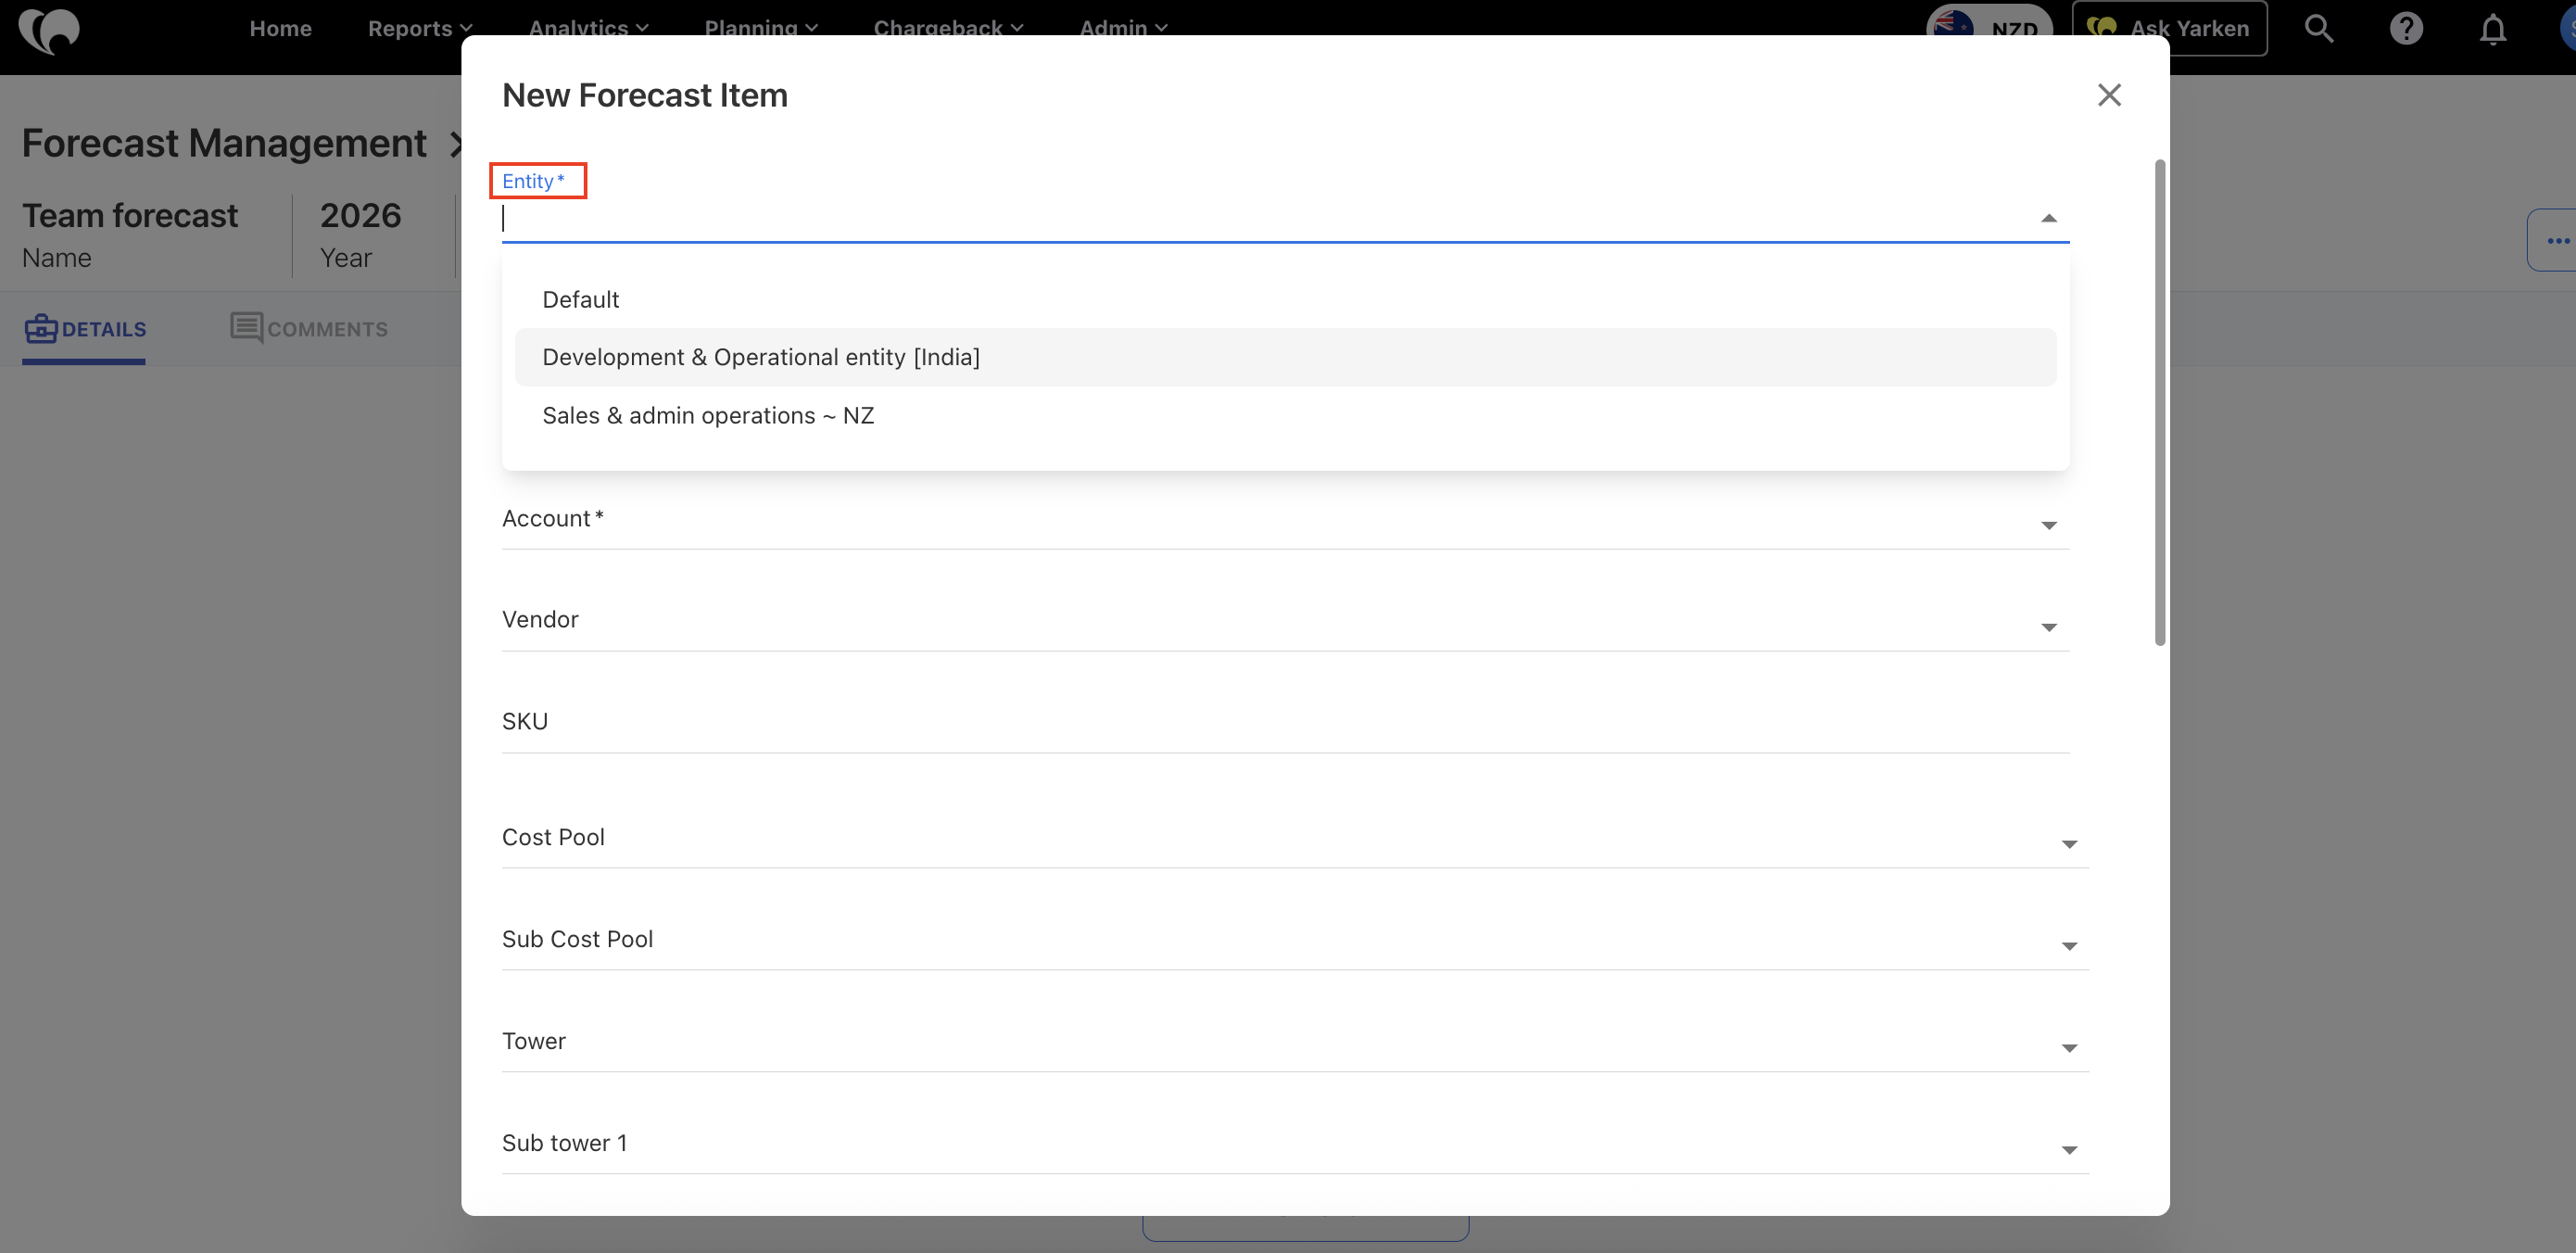The height and width of the screenshot is (1253, 2576).
Task: Click the Details briefcase icon
Action: [x=41, y=329]
